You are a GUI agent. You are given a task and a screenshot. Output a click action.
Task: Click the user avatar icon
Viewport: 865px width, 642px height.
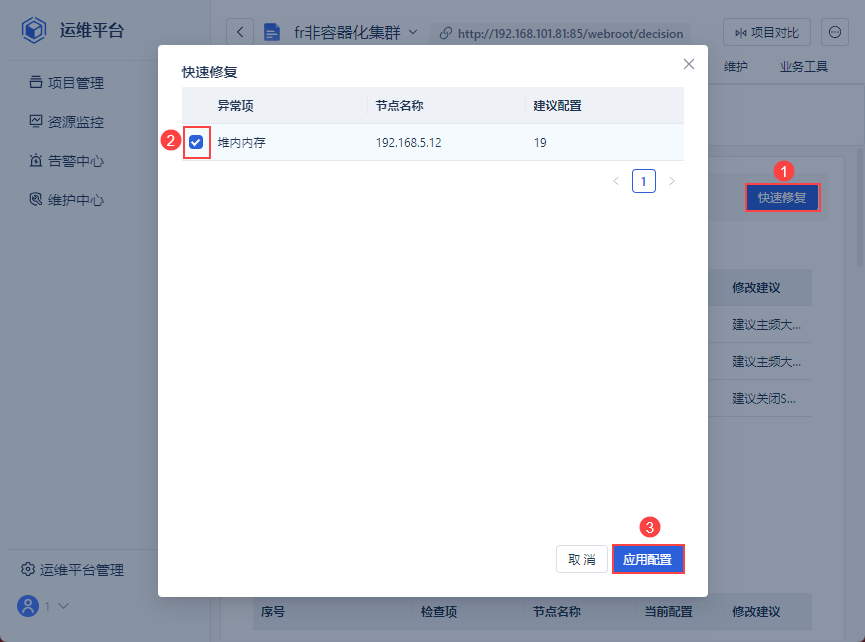[x=28, y=606]
